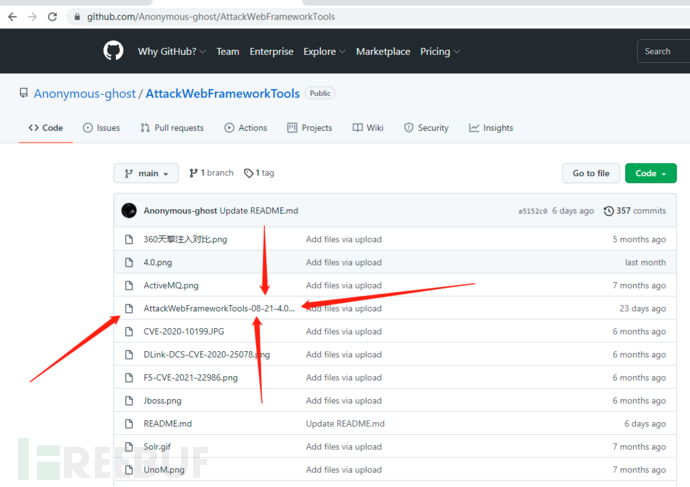Expand the Explore navigation menu
The width and height of the screenshot is (690, 487).
324,51
